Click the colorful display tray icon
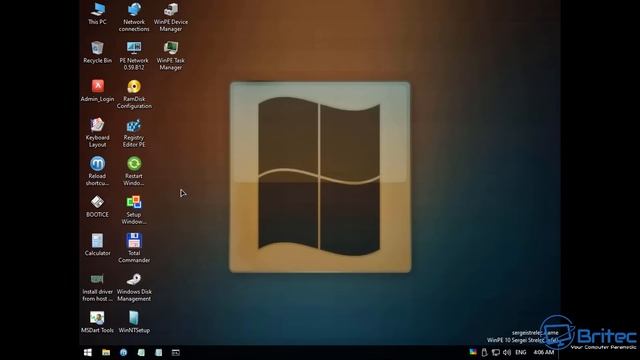The image size is (640, 360). [473, 352]
